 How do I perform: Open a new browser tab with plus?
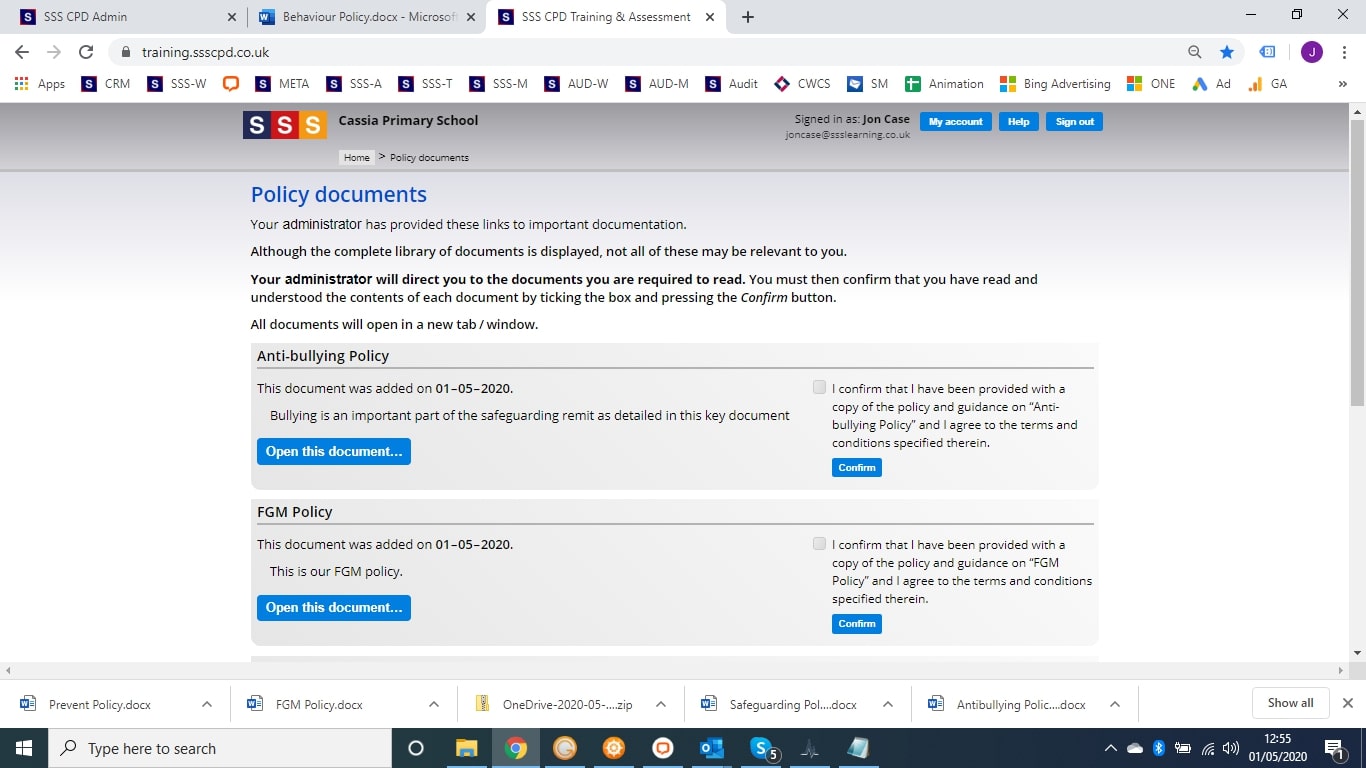pyautogui.click(x=748, y=17)
